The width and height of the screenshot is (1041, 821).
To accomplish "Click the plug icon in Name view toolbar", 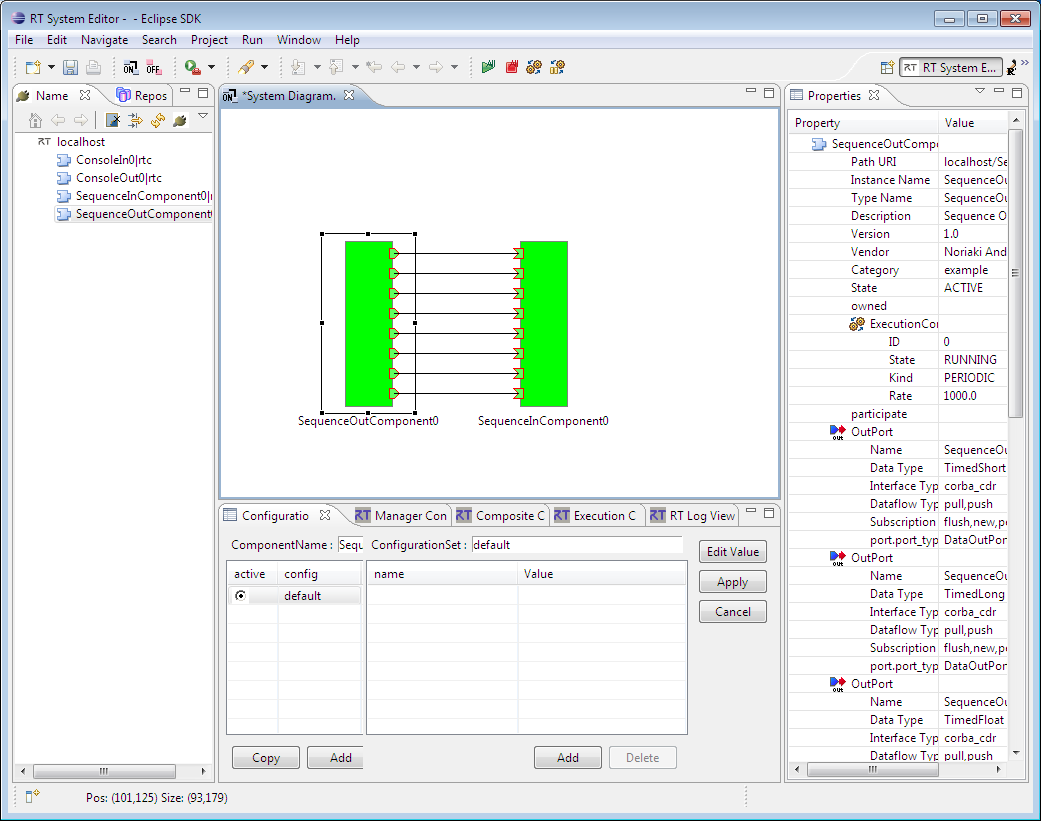I will [180, 121].
